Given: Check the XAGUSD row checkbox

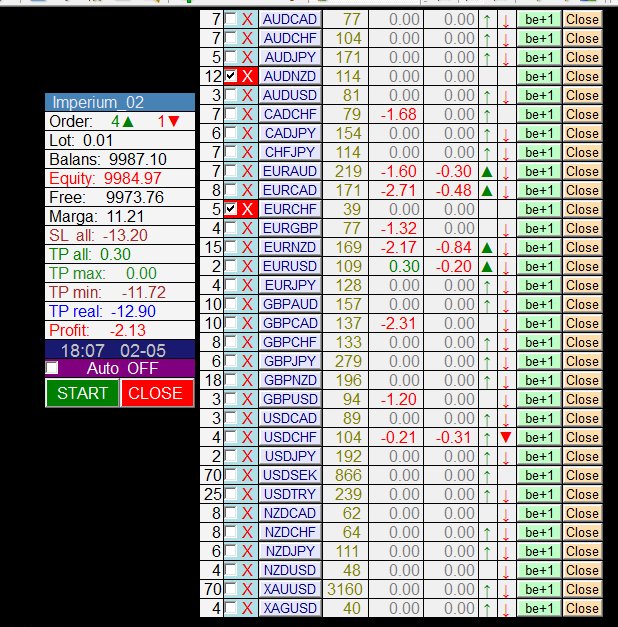Looking at the screenshot, I should (x=231, y=607).
